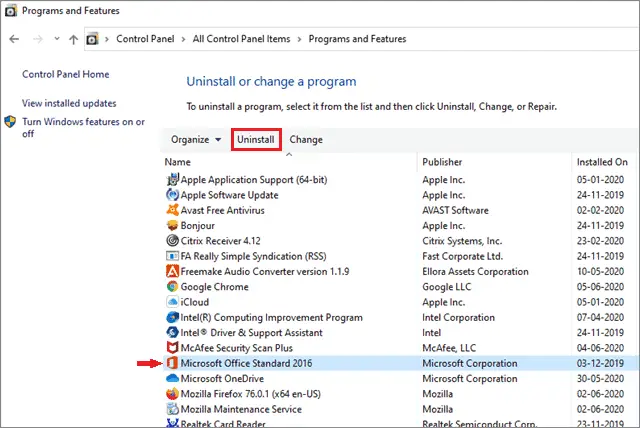Expand the chevron after Control Panel breadcrumb

click(x=183, y=39)
